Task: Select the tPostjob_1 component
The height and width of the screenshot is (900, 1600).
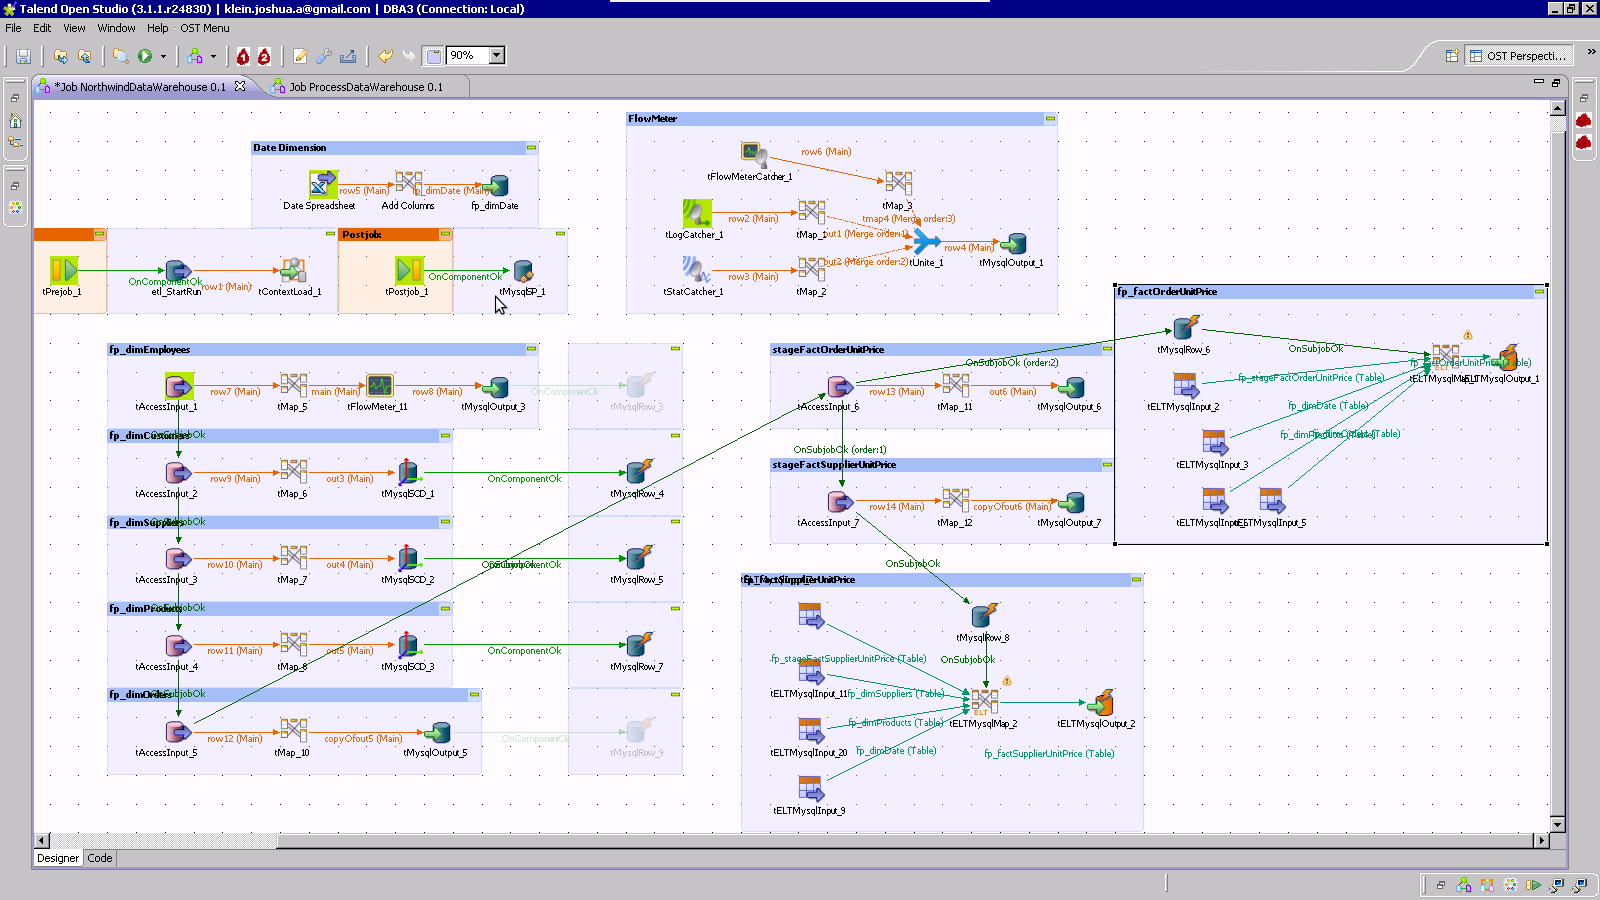Action: pos(409,270)
